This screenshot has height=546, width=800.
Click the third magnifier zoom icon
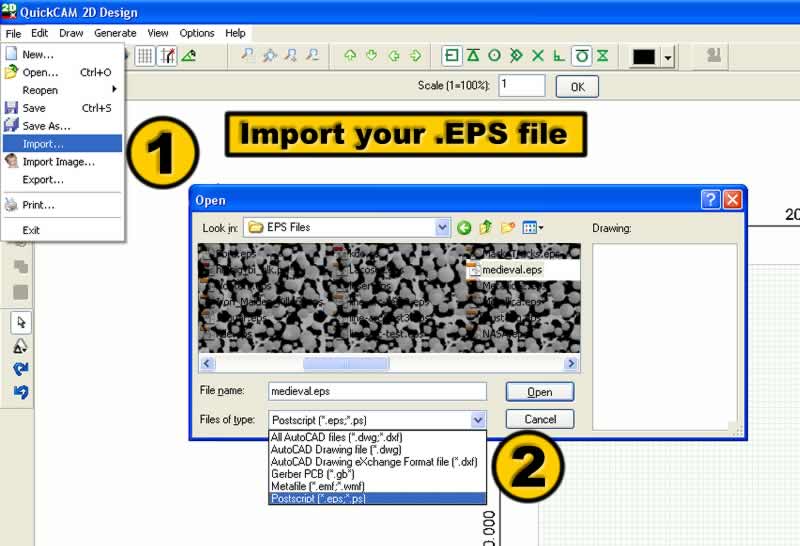291,55
